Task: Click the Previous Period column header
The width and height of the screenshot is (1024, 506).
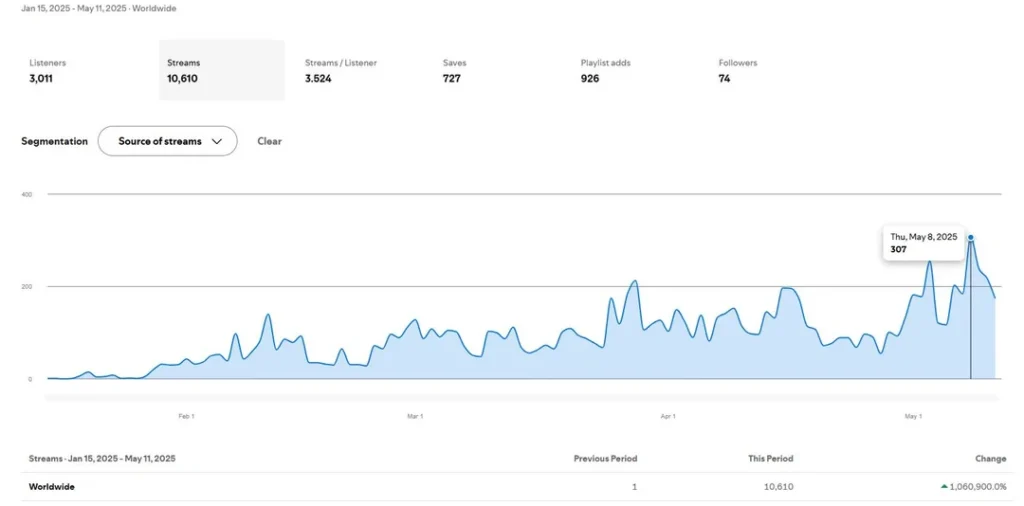Action: pos(605,459)
